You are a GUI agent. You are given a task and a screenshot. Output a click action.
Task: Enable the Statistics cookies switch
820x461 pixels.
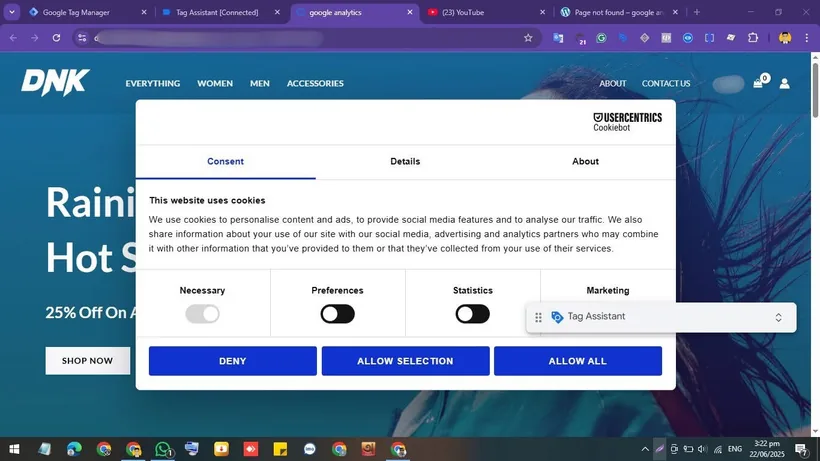pos(472,314)
